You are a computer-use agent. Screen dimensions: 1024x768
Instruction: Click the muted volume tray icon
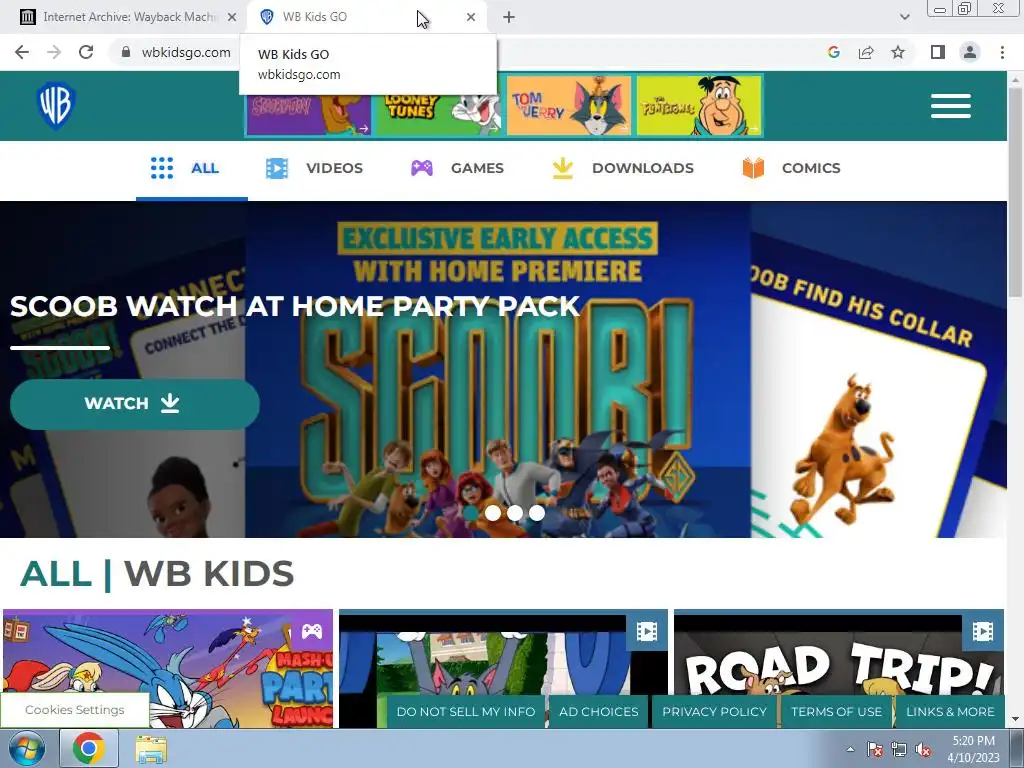point(923,749)
